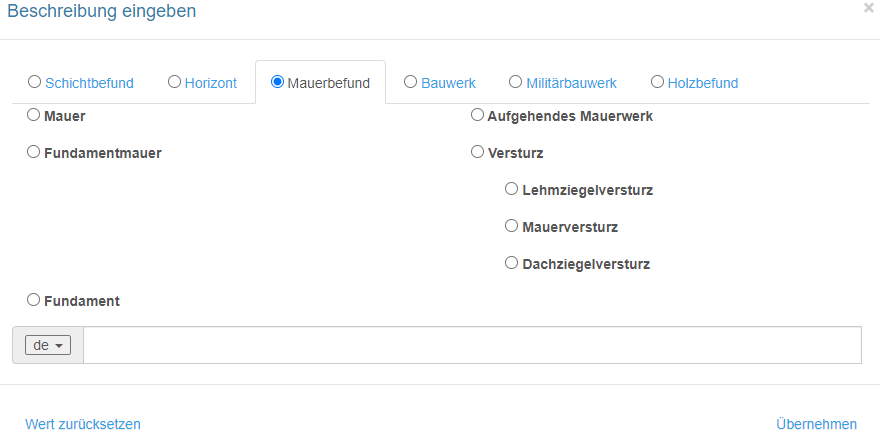The image size is (880, 446).
Task: Toggle the Holzbefund tab radio circle
Action: tap(657, 82)
